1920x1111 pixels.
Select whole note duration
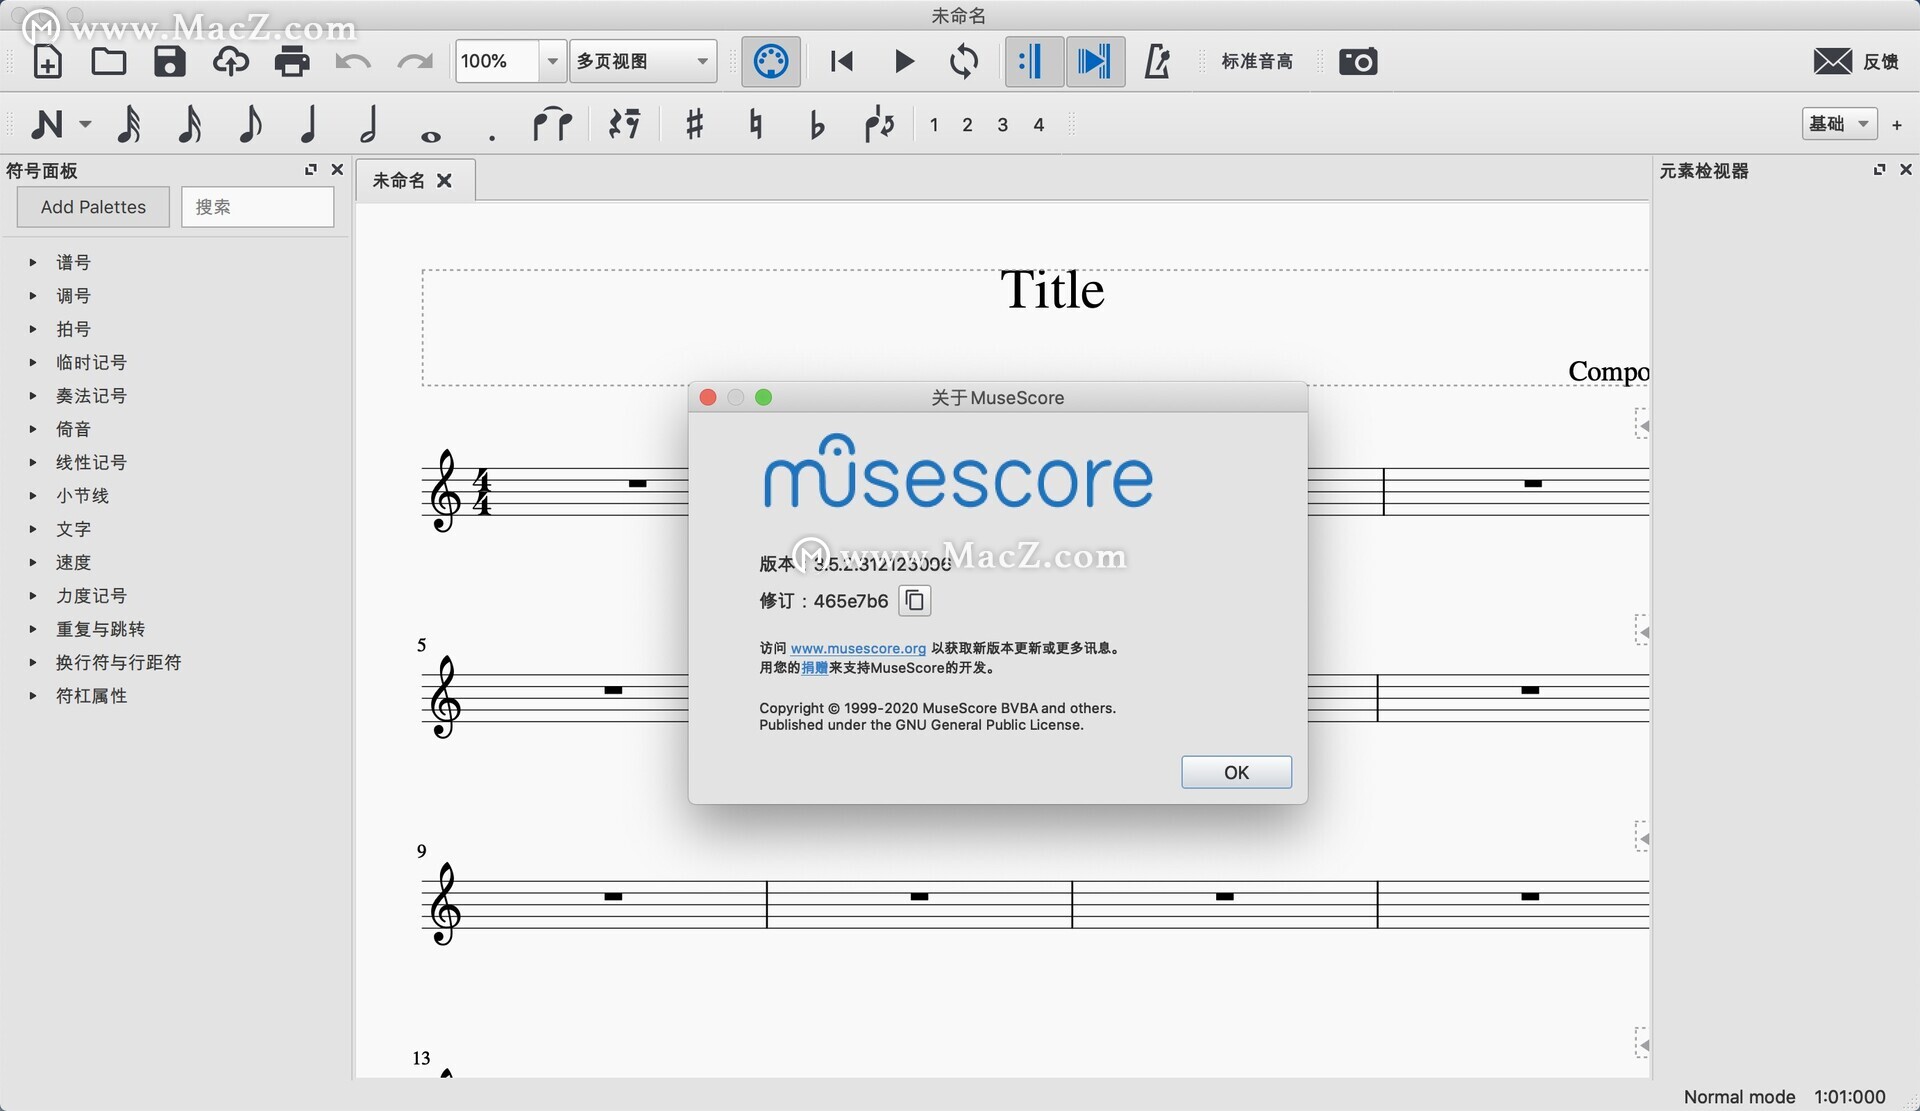431,136
